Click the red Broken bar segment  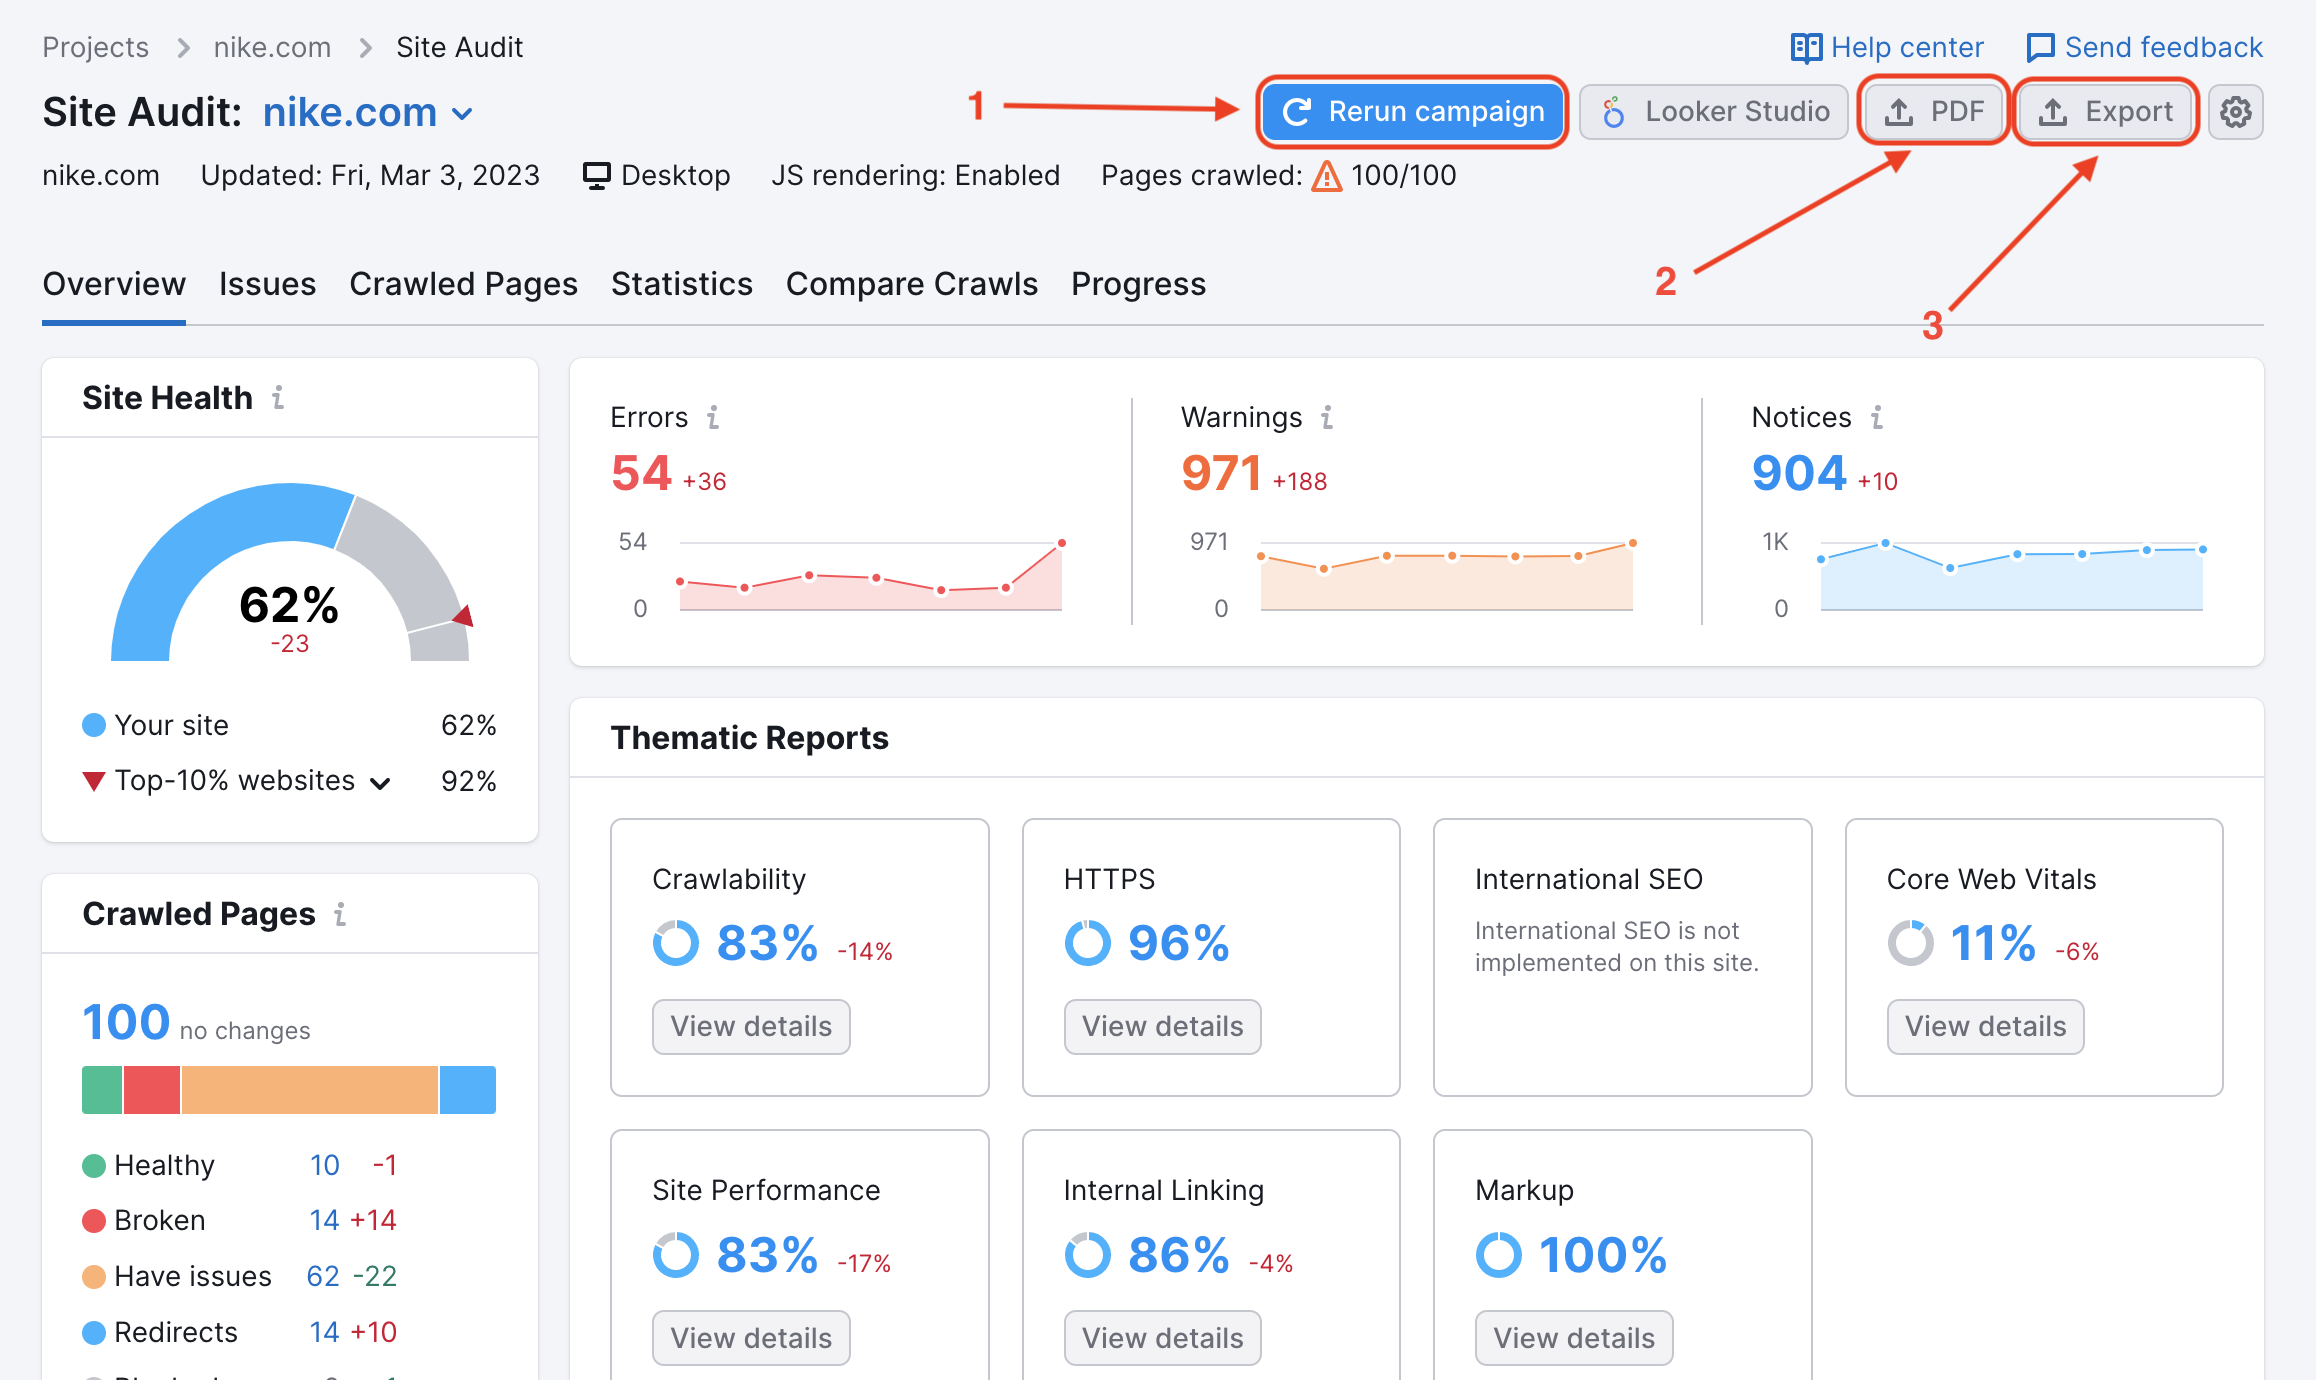pyautogui.click(x=152, y=1090)
